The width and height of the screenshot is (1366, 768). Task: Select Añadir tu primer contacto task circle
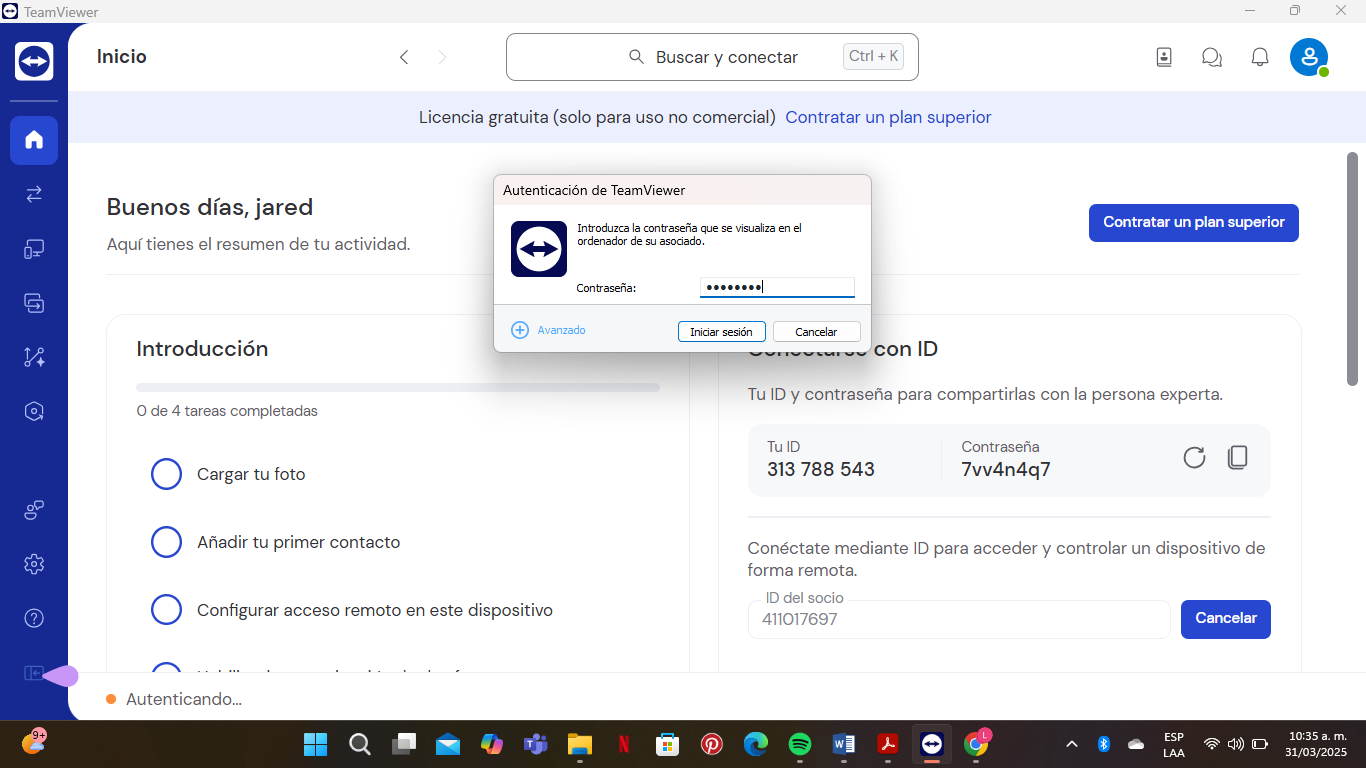[166, 542]
